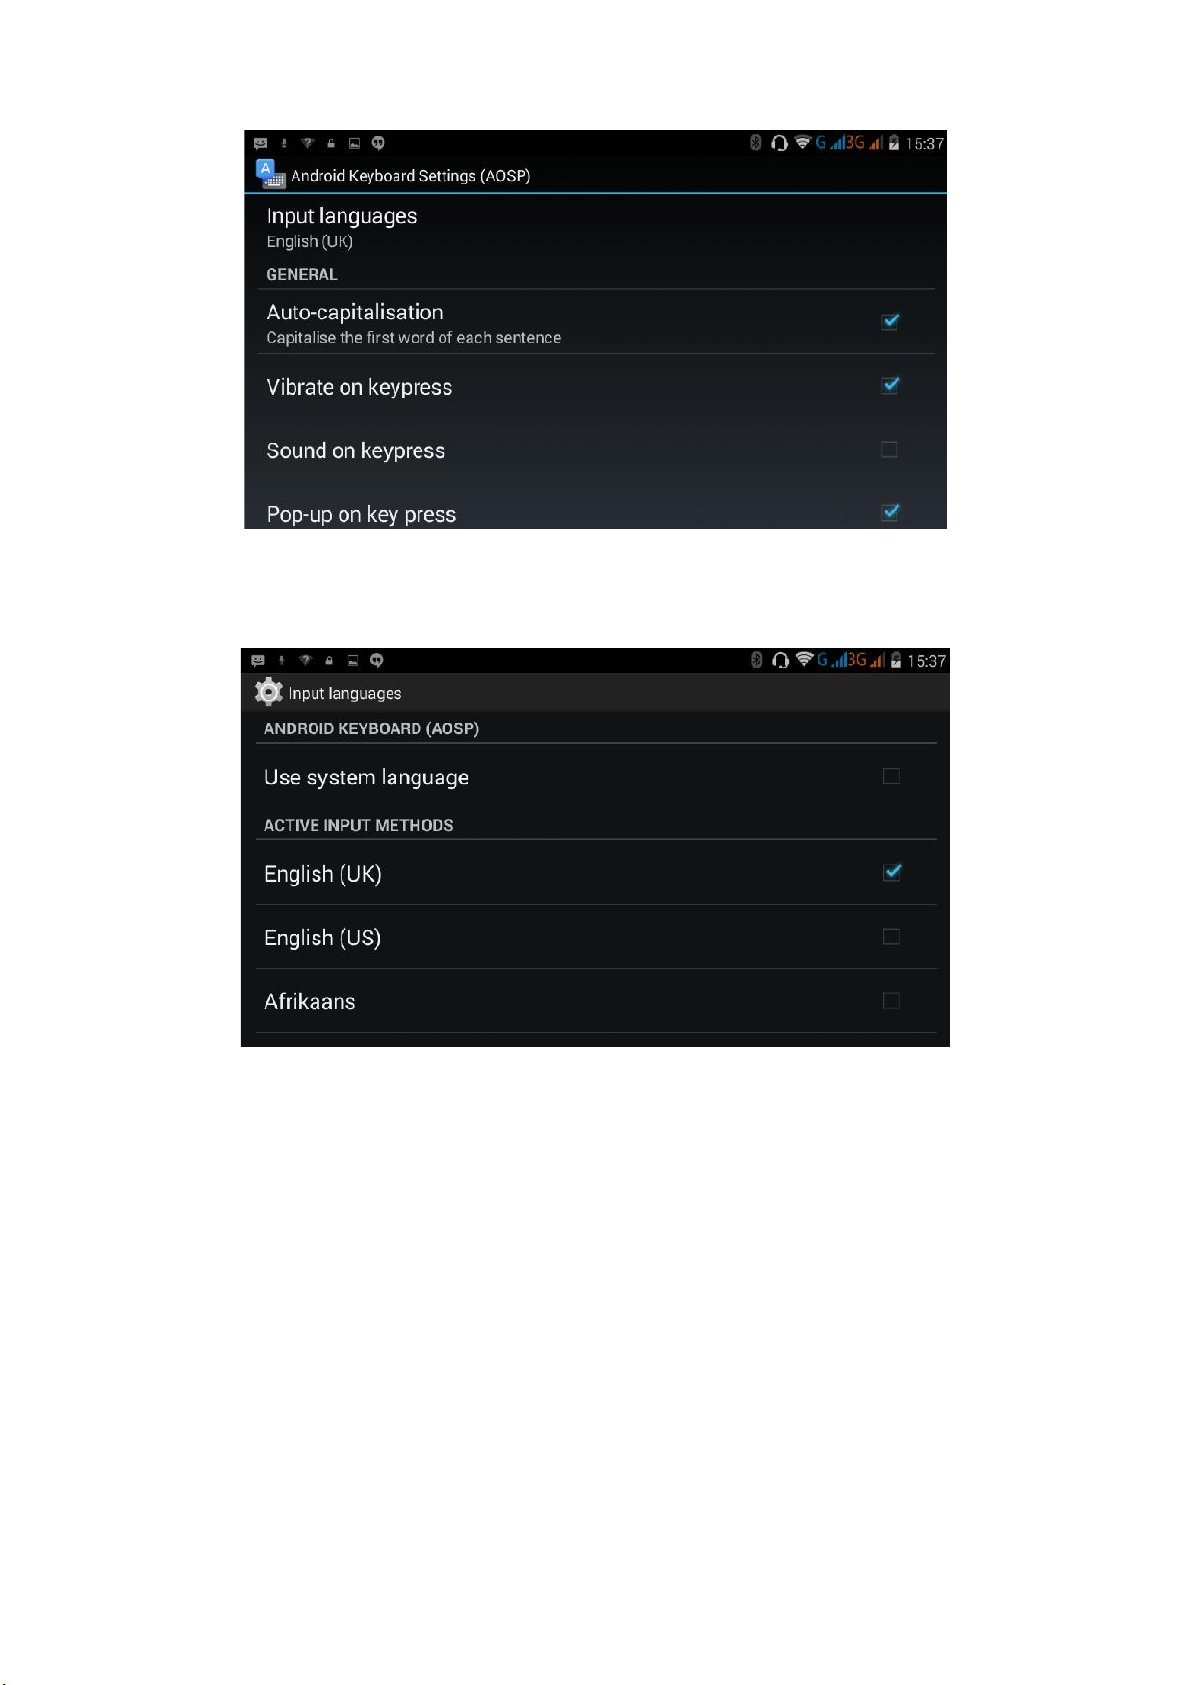The height and width of the screenshot is (1685, 1192).
Task: Uncheck Vibrate on keypress
Action: [890, 385]
